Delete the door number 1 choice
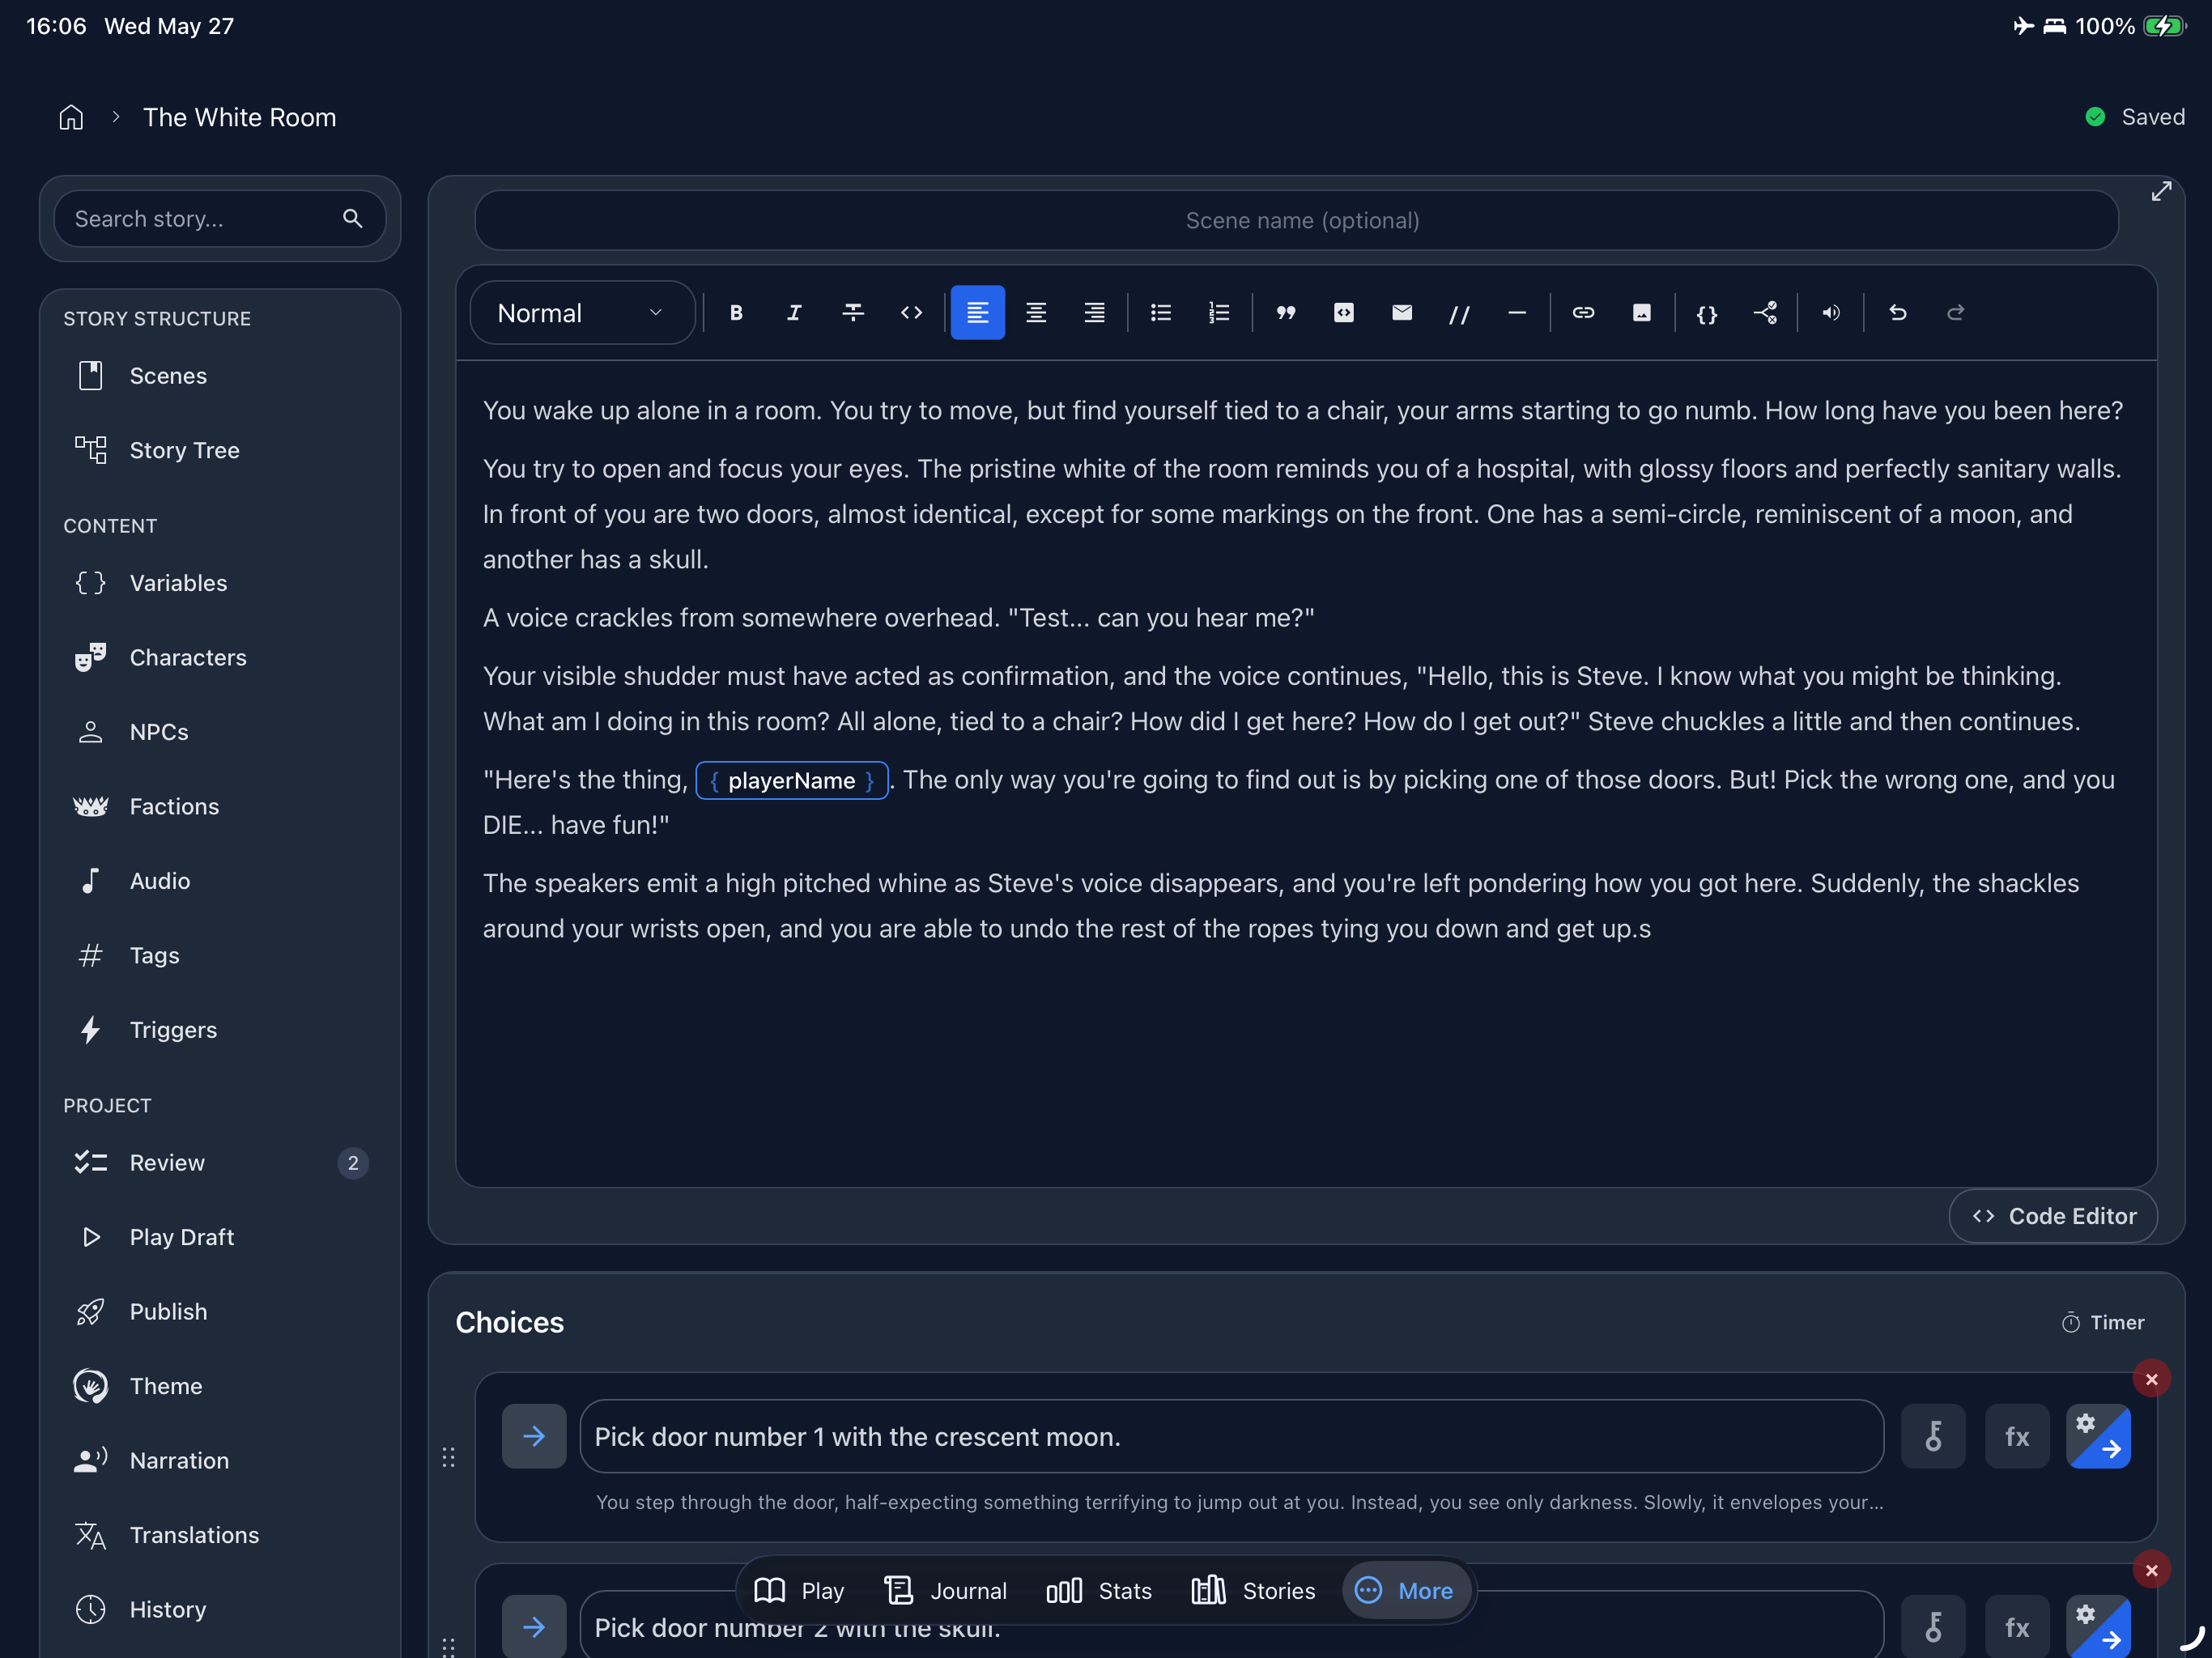 coord(2151,1379)
